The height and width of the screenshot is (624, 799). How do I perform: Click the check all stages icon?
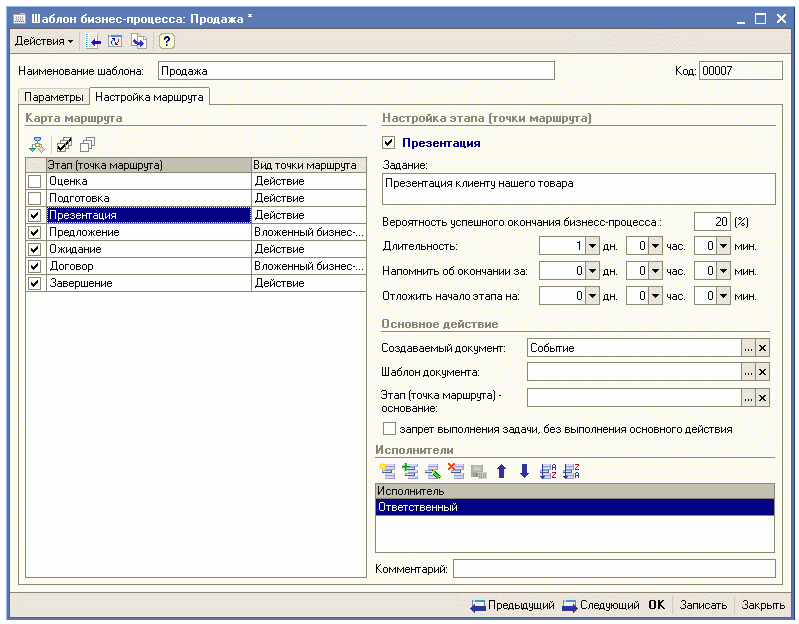64,145
